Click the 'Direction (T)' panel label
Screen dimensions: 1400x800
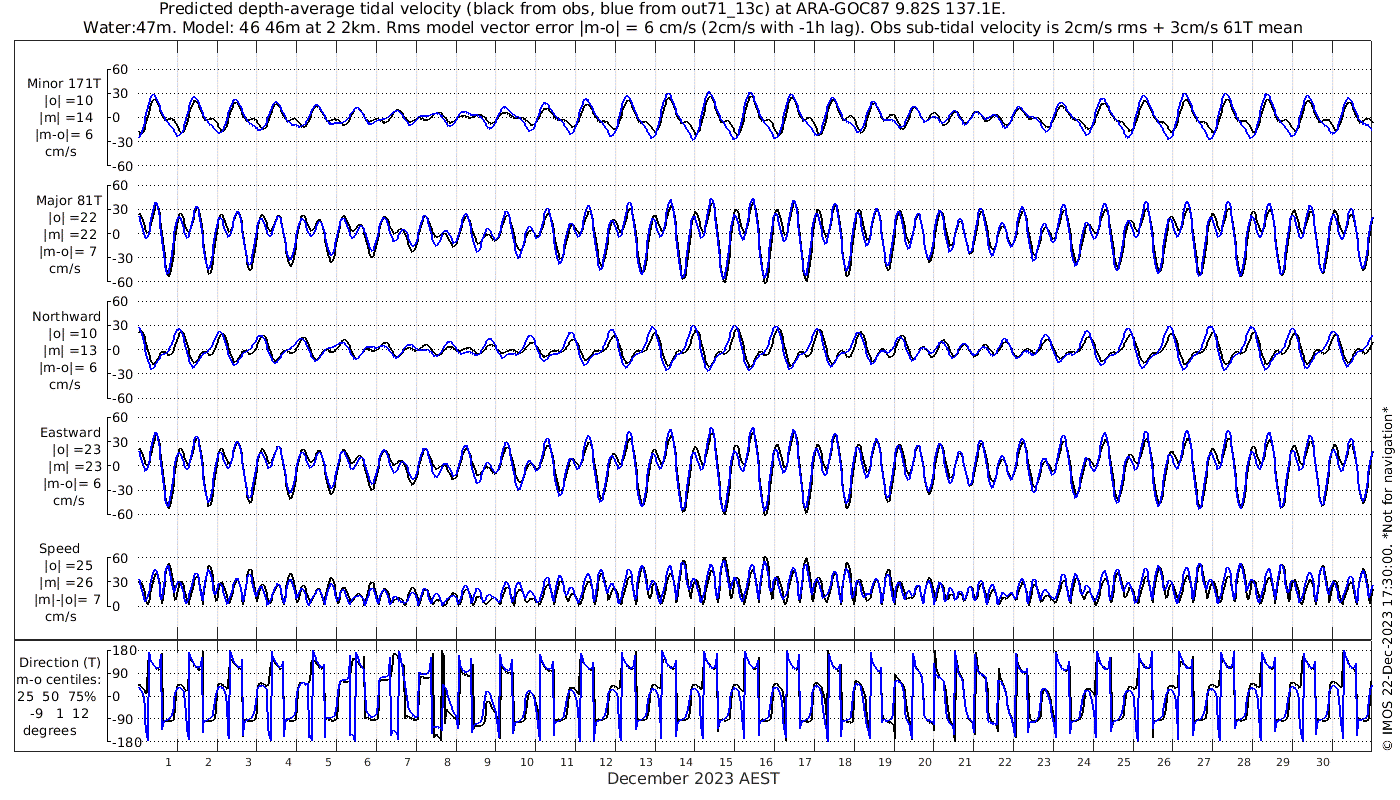pyautogui.click(x=61, y=662)
